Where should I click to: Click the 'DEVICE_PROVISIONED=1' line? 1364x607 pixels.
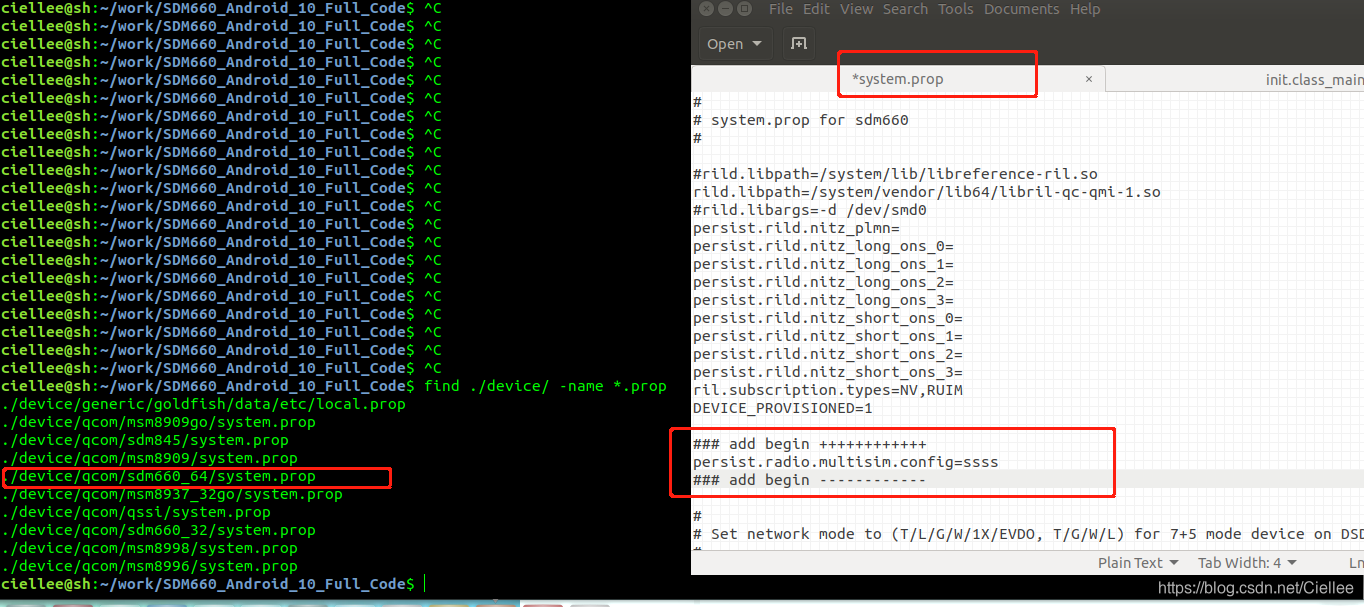point(783,408)
